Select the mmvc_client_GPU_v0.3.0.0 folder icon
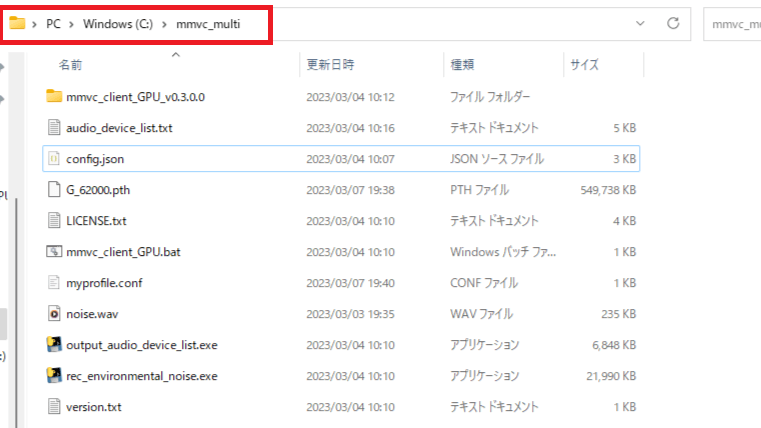Image resolution: width=761 pixels, height=428 pixels. 54,96
